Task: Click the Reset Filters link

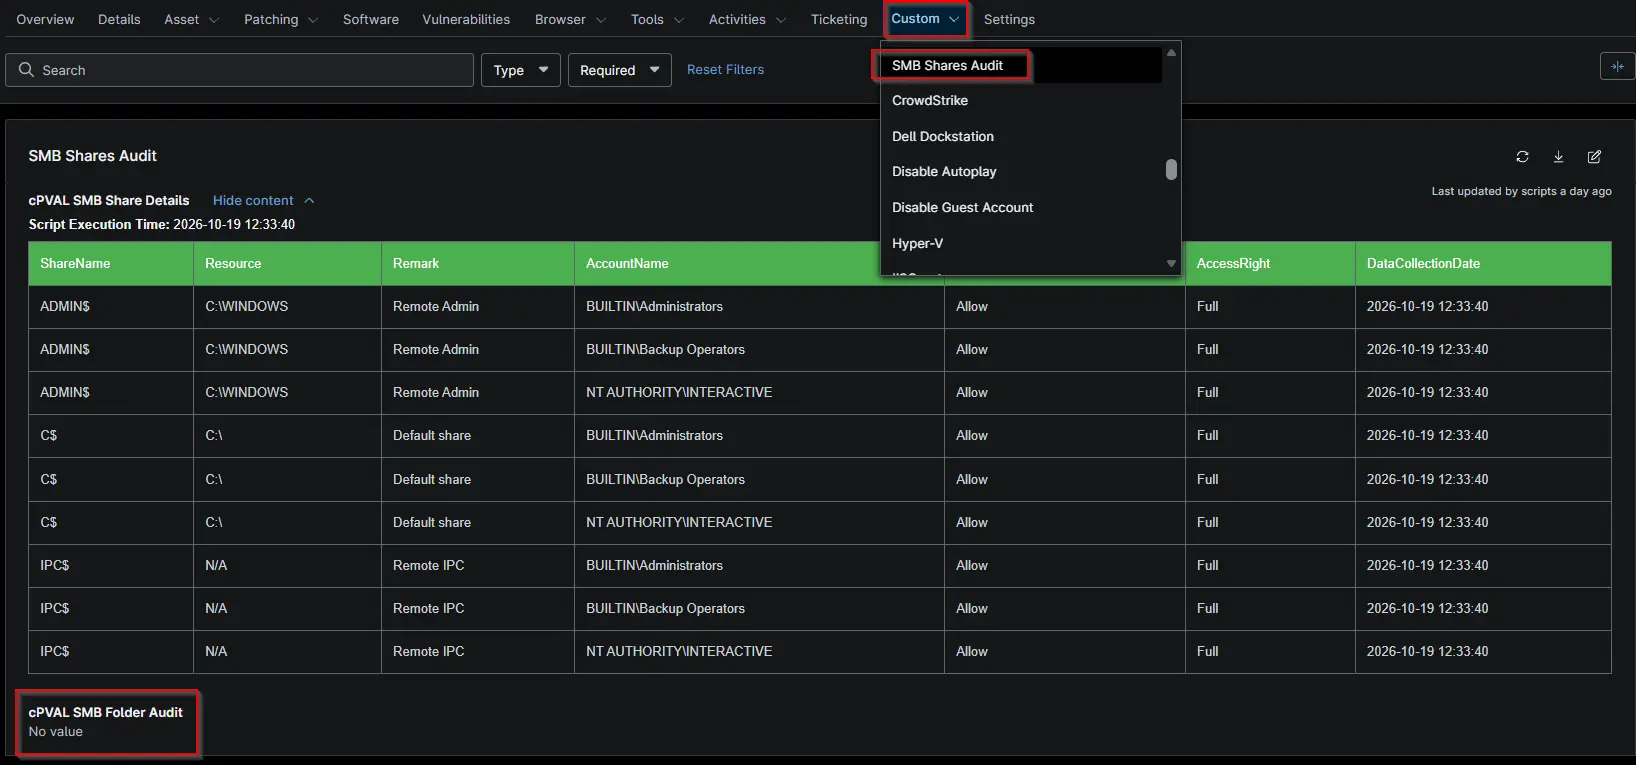Action: point(725,69)
